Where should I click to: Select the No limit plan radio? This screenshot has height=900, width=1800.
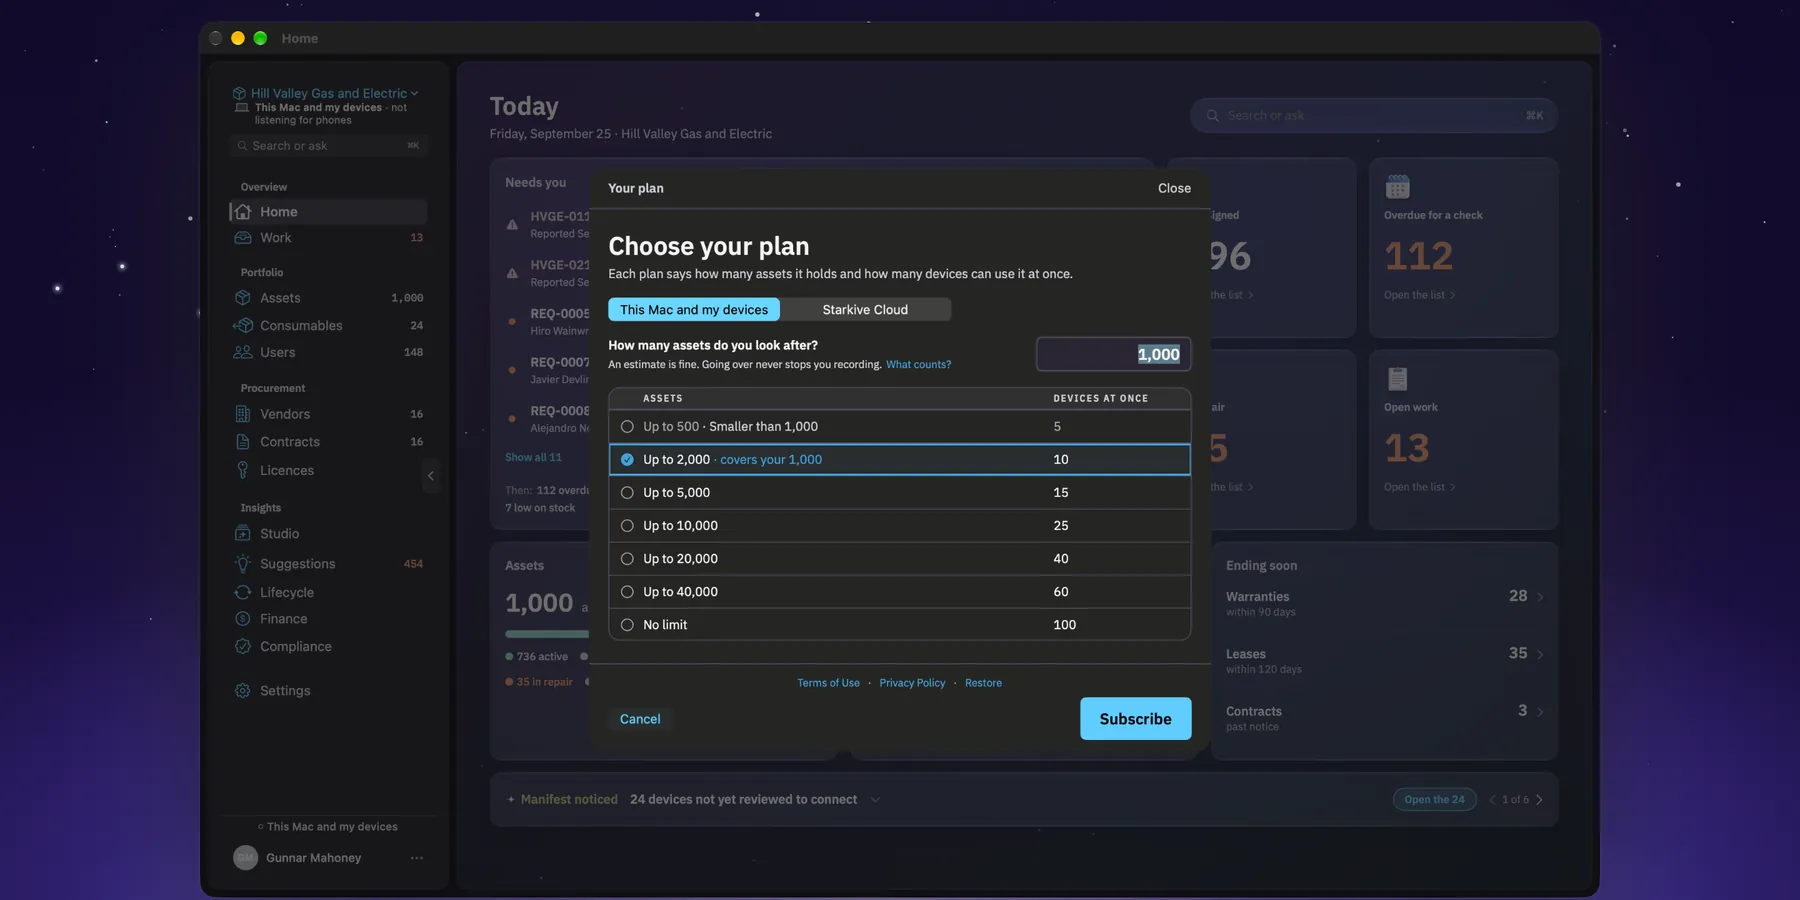(x=627, y=625)
